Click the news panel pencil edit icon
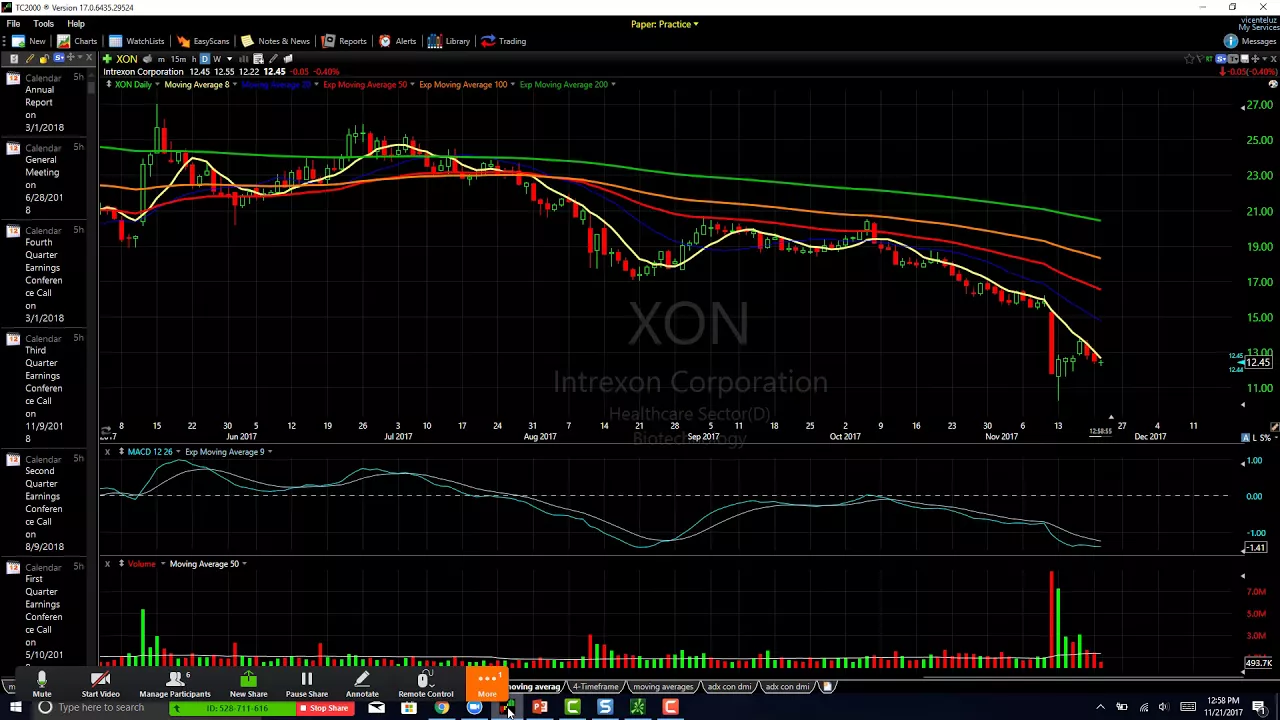The image size is (1280, 720). [x=30, y=59]
